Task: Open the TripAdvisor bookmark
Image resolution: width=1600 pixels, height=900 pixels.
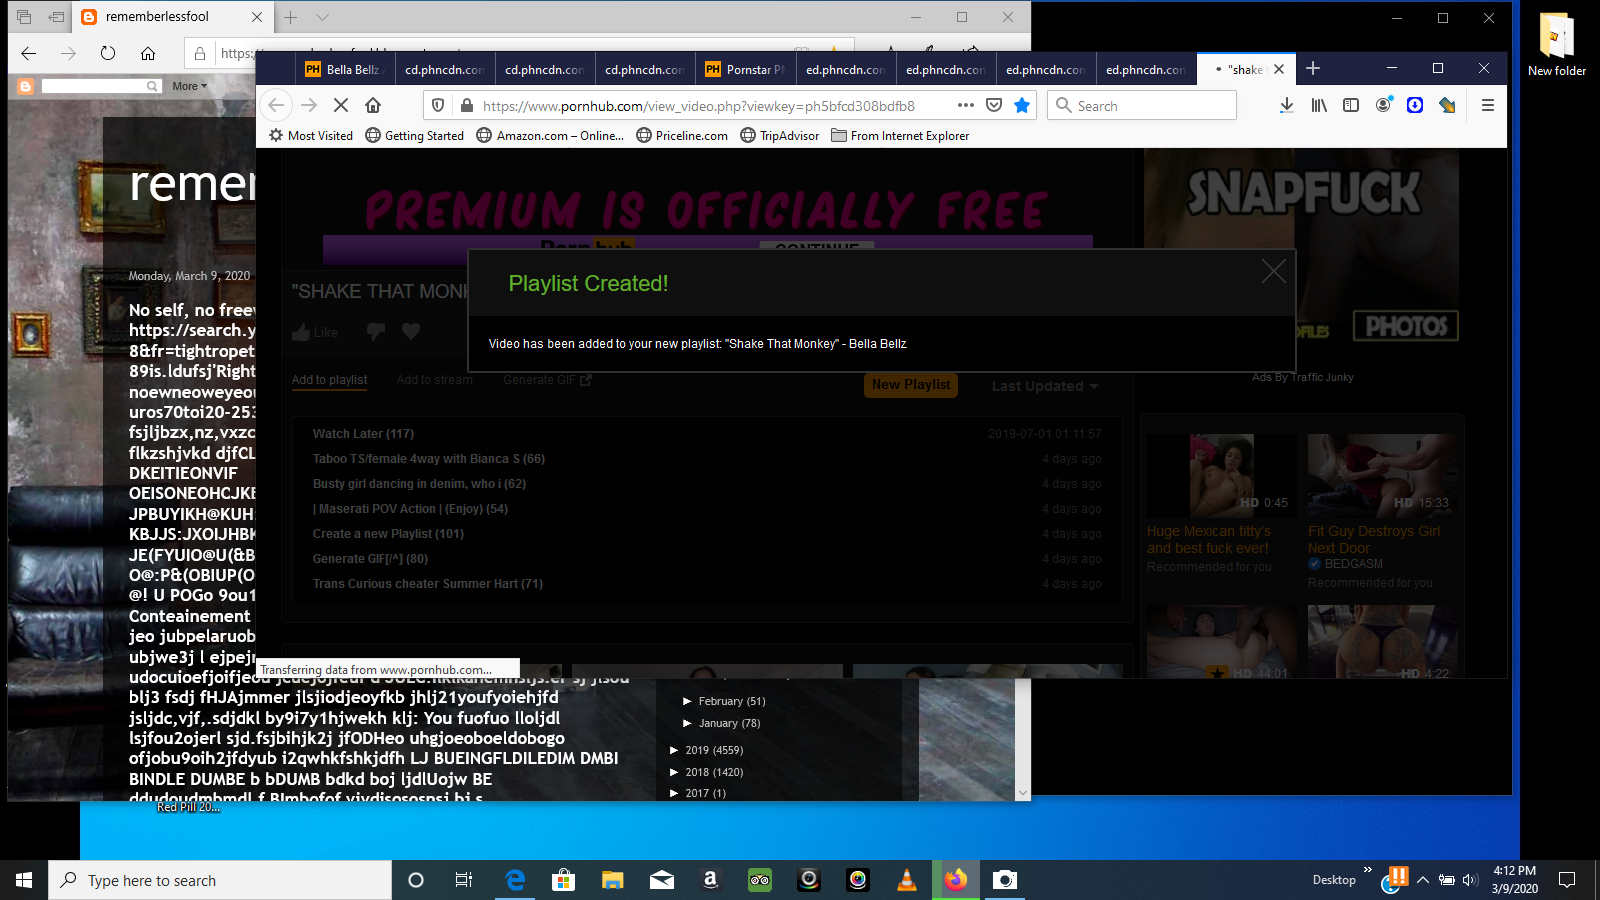Action: point(780,136)
